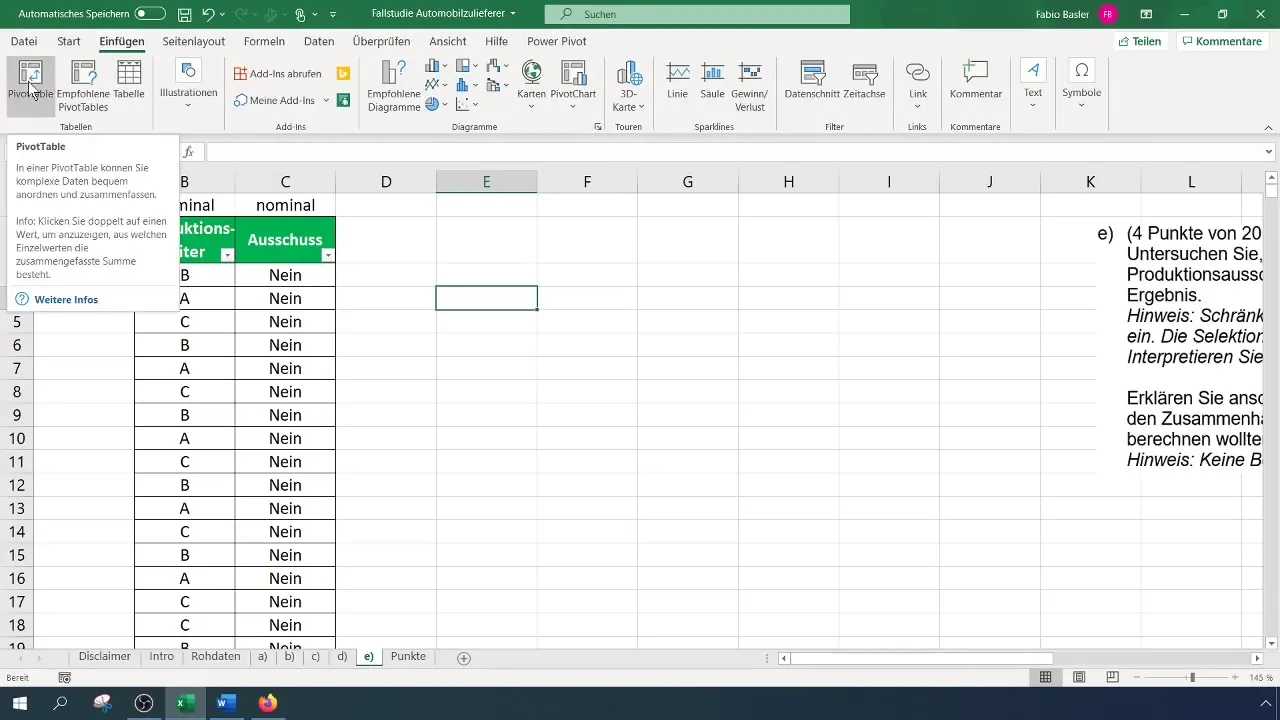Open the Produktionsleiter column filter dropdown
1280x720 pixels.
(x=227, y=256)
